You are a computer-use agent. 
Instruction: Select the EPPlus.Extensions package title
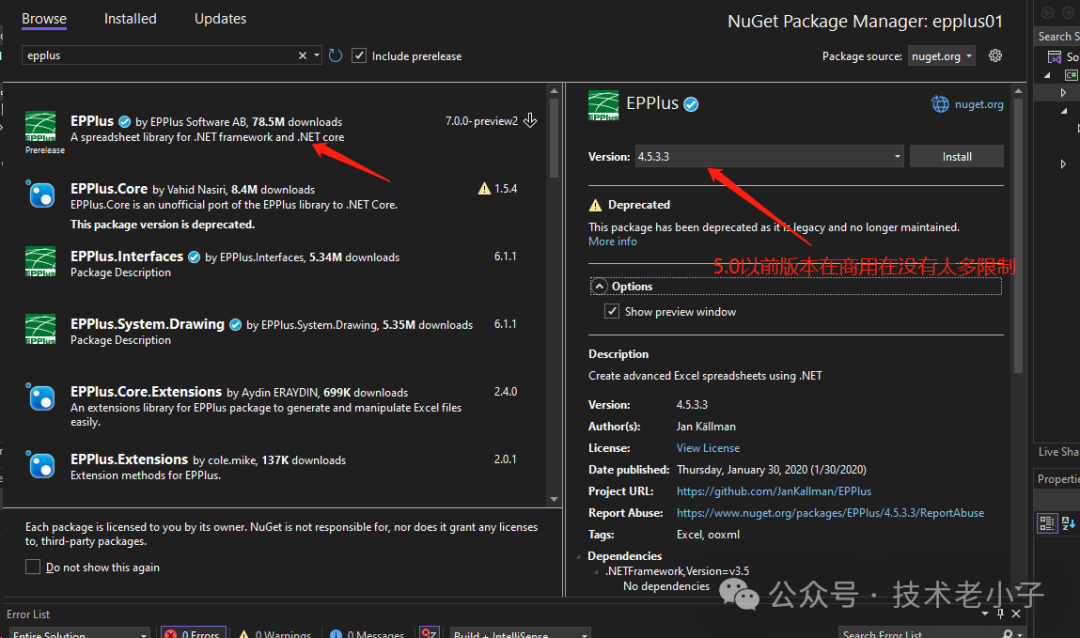pos(129,459)
